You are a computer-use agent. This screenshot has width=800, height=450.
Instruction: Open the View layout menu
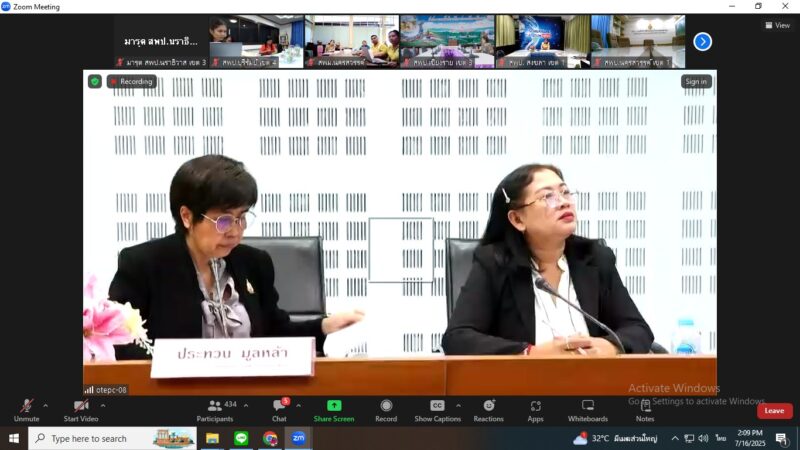[x=776, y=25]
